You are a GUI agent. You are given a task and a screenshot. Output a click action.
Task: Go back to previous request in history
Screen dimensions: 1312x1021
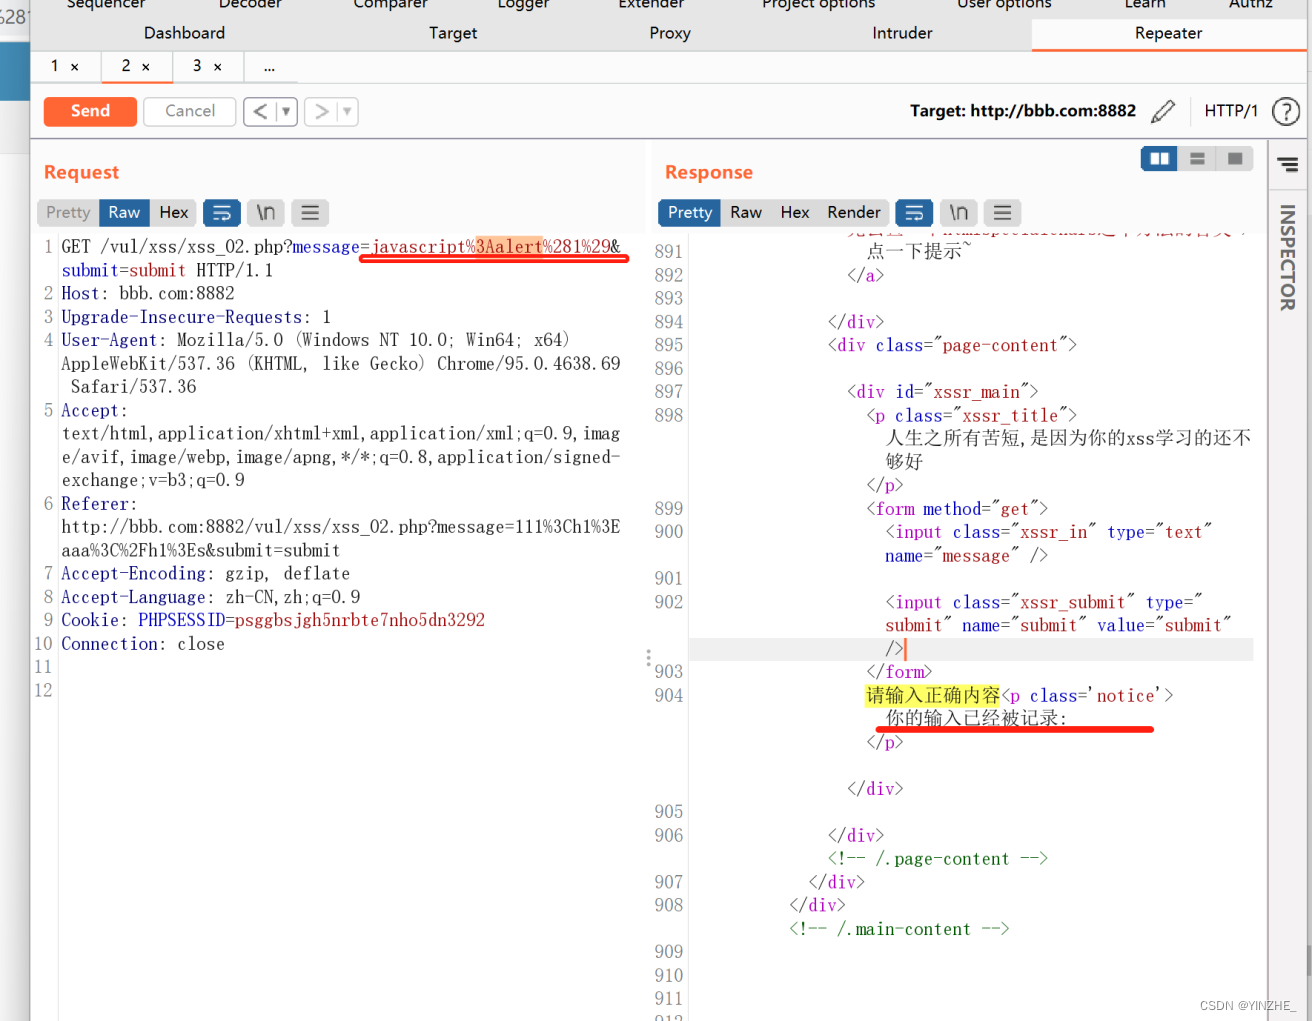pyautogui.click(x=260, y=111)
